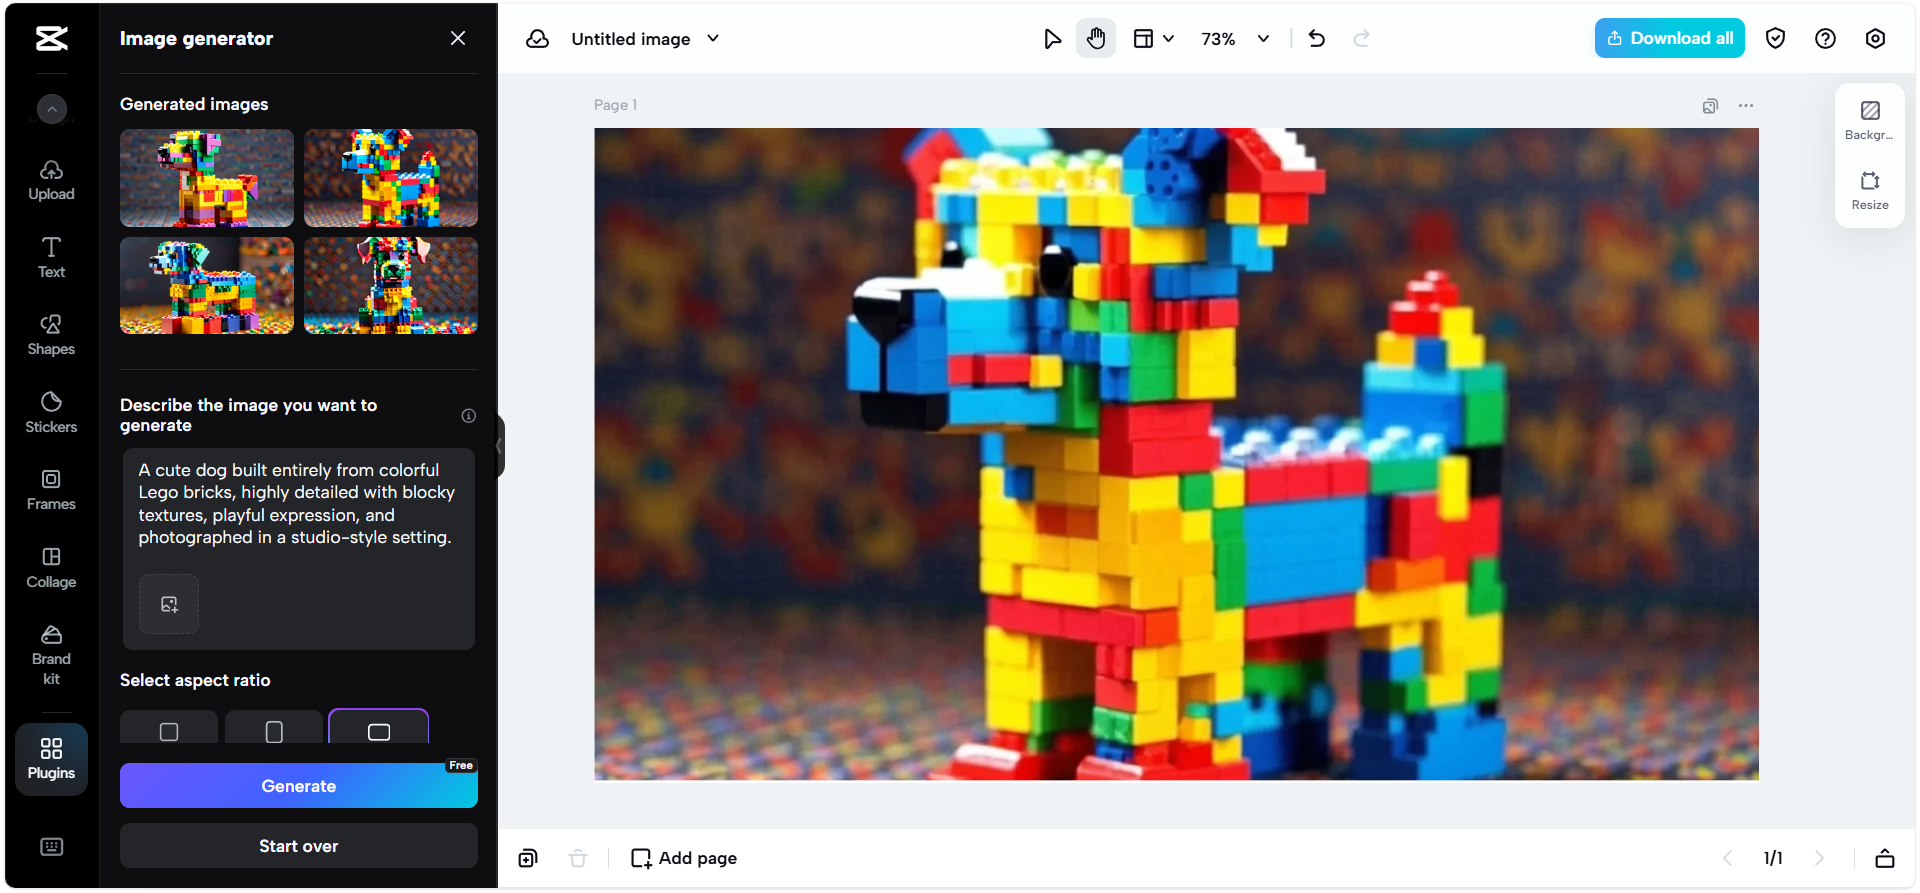Click the CapCut logo icon
Screen dimensions: 1920x893
[x=51, y=39]
